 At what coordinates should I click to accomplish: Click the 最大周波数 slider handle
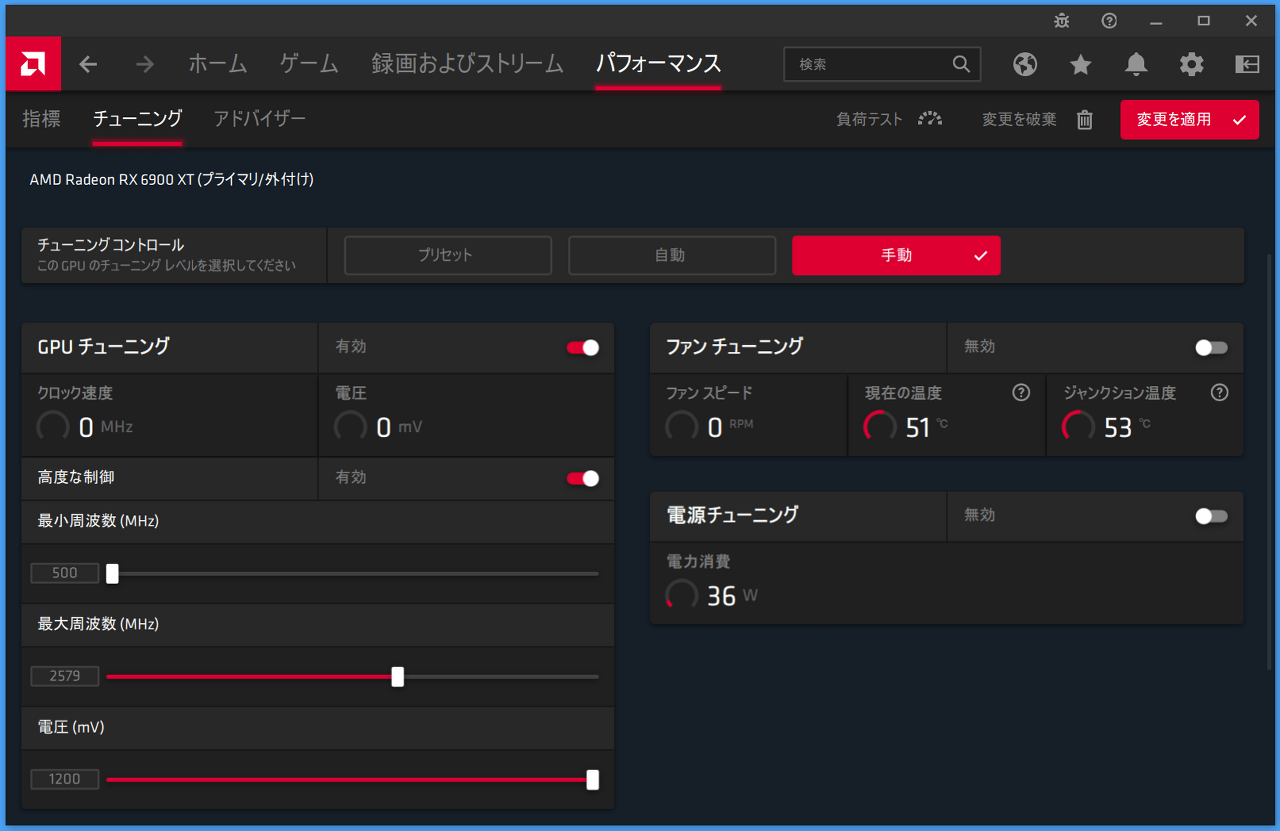point(398,677)
